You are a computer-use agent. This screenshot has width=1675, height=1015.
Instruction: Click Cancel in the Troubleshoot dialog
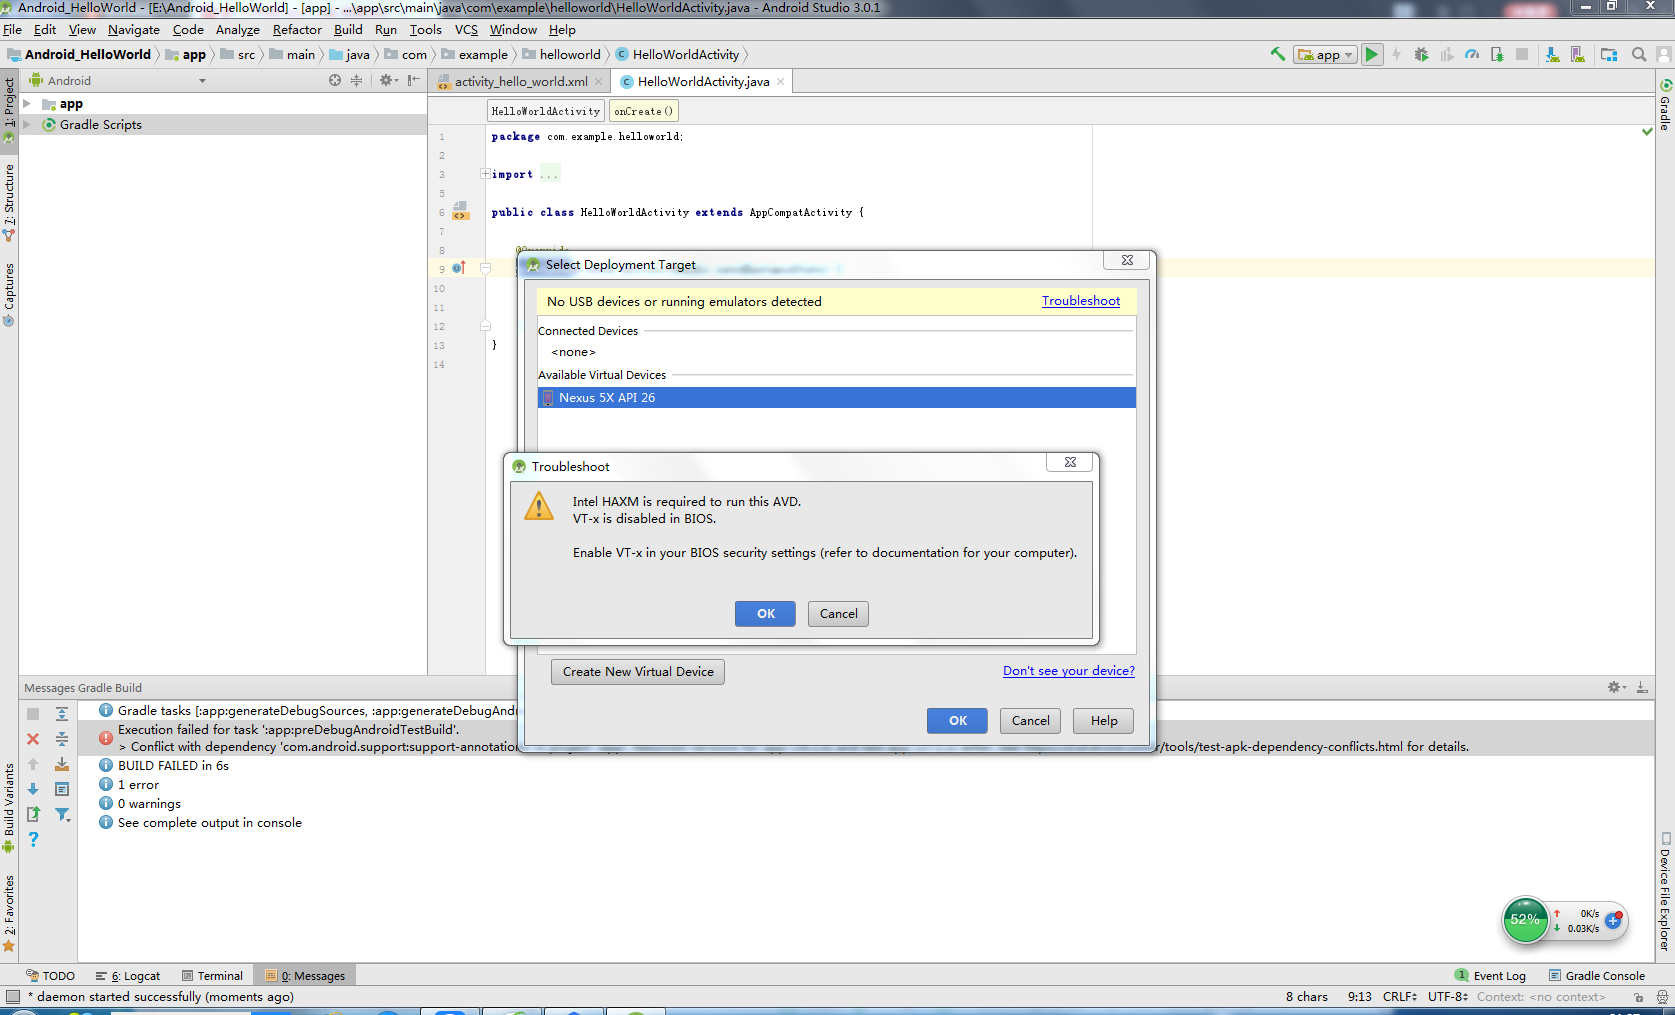pyautogui.click(x=838, y=614)
